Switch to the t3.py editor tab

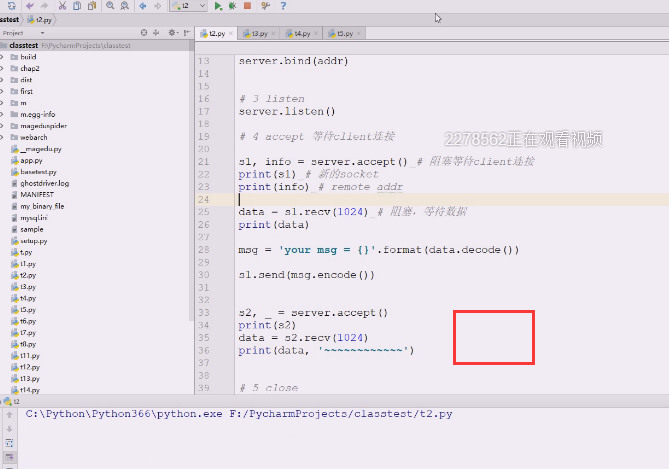pyautogui.click(x=259, y=33)
